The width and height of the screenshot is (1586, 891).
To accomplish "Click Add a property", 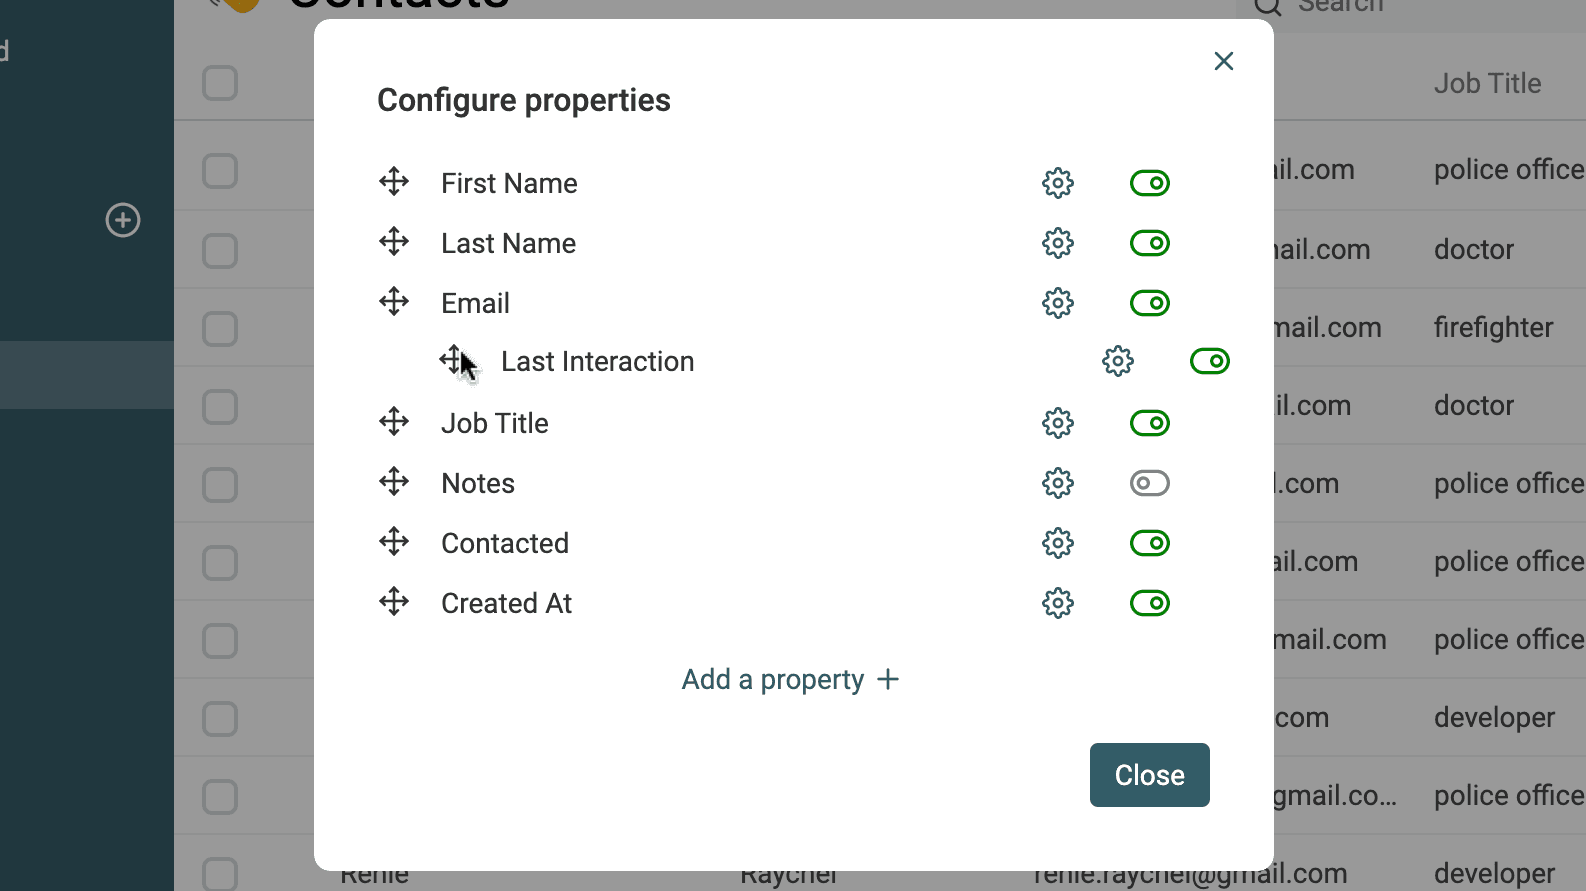I will point(790,679).
